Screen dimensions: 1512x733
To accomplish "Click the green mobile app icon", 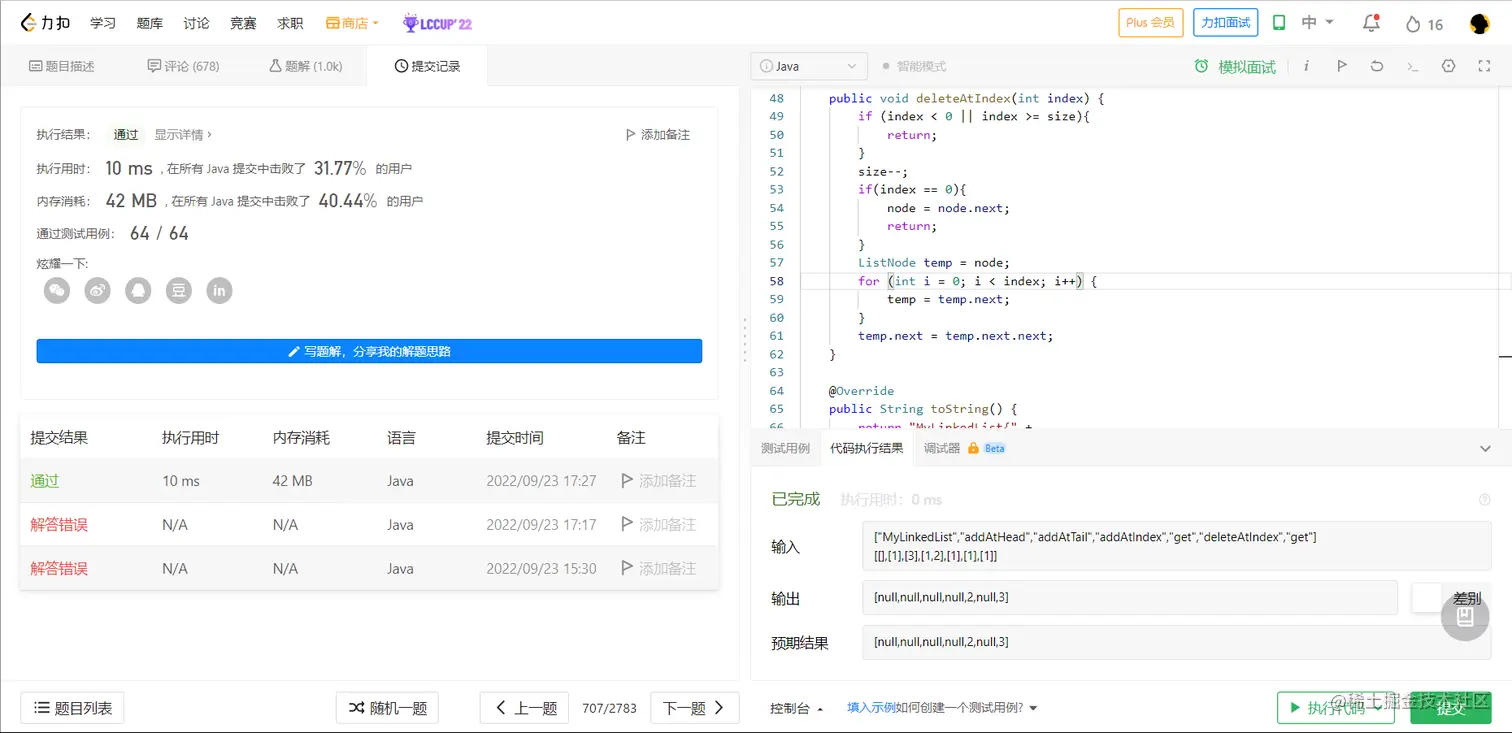I will pos(1279,22).
